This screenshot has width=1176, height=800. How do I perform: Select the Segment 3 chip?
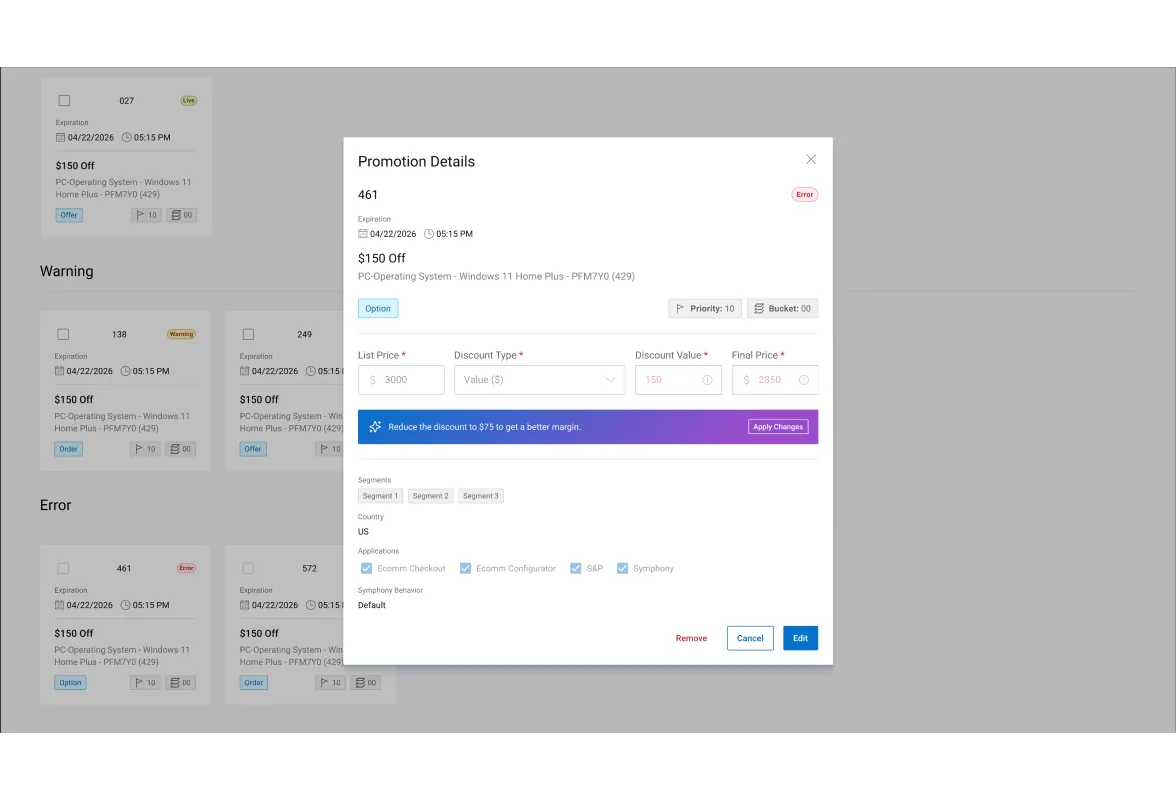point(481,496)
